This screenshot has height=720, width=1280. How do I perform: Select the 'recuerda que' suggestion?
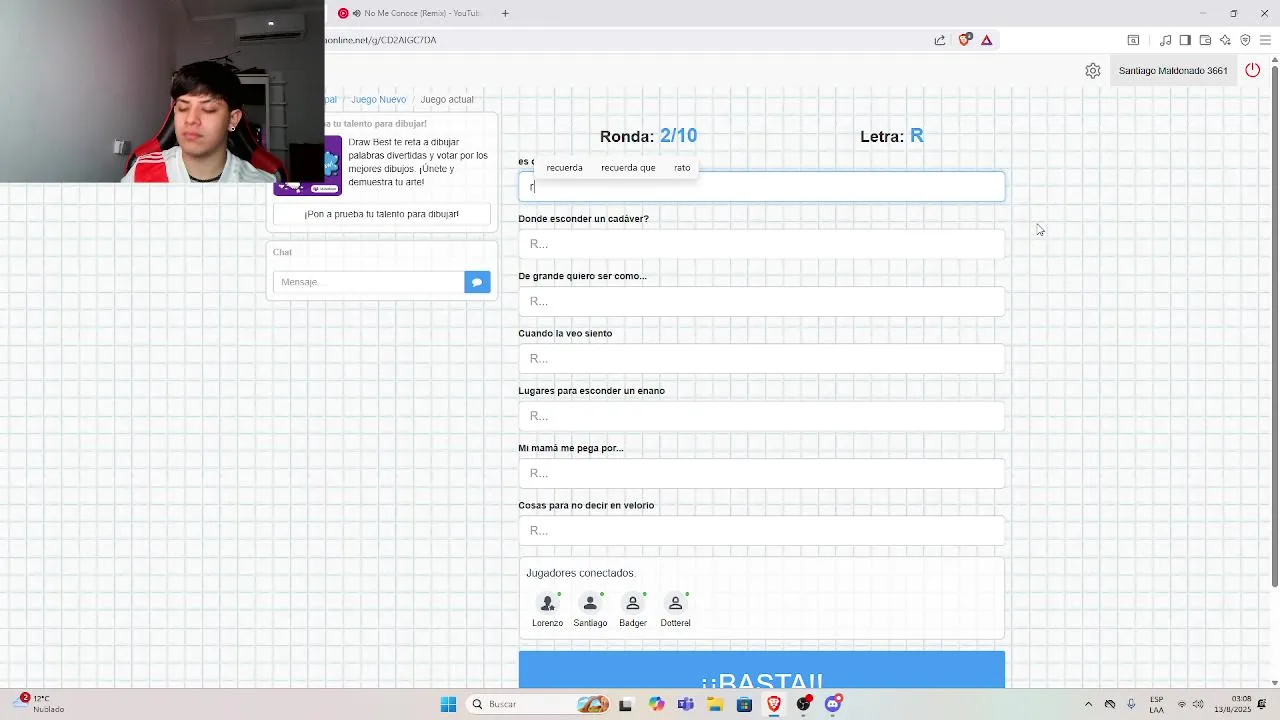pos(628,168)
